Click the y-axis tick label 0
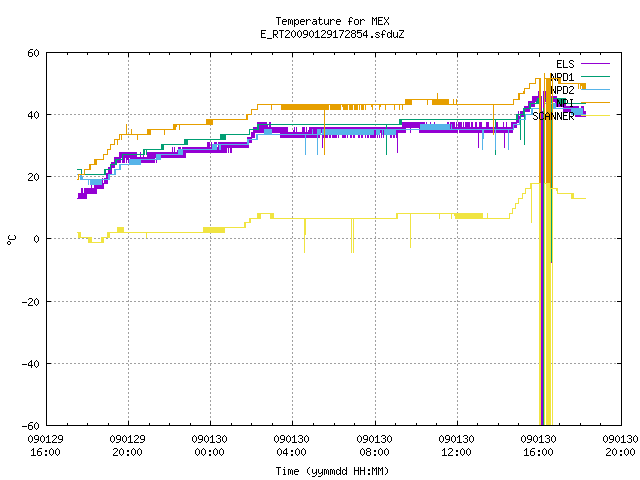The image size is (640, 480). (36, 239)
